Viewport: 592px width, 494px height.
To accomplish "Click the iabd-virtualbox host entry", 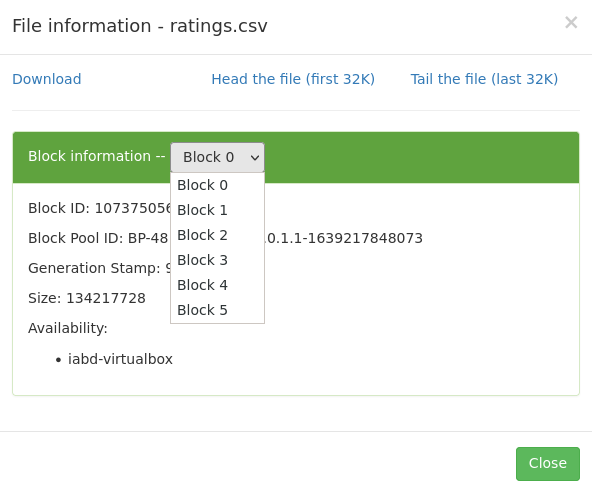I will point(120,359).
